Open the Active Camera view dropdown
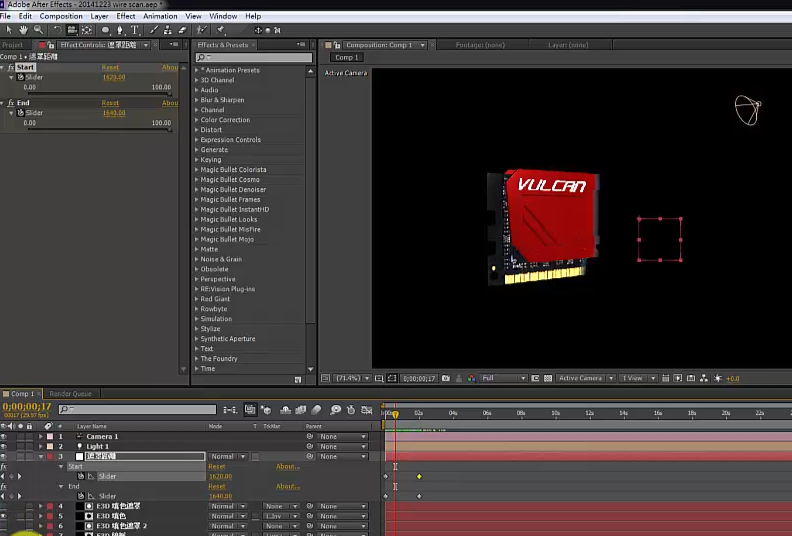Viewport: 792px width, 536px height. coord(585,378)
